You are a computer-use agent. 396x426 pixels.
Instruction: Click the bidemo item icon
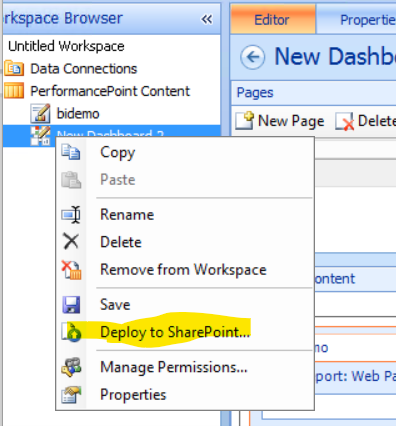(40, 113)
